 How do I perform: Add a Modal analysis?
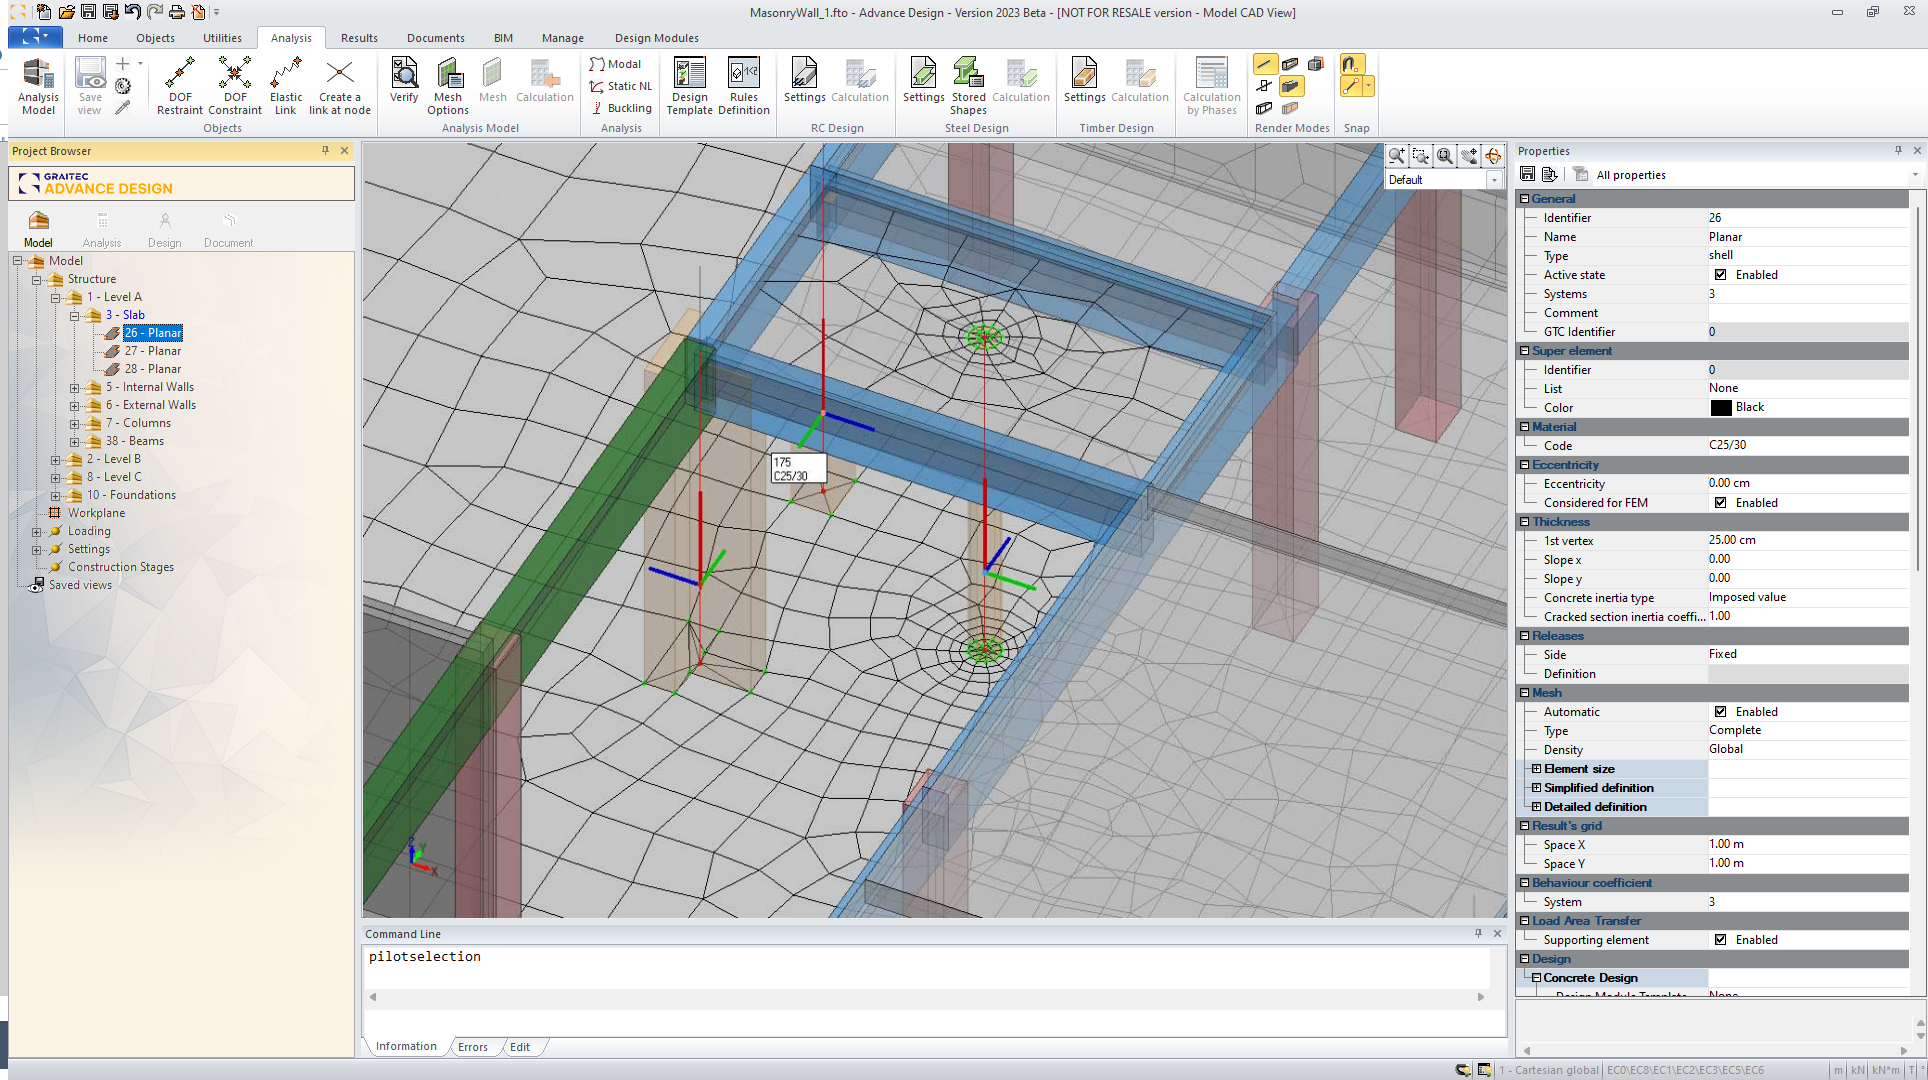[x=616, y=64]
